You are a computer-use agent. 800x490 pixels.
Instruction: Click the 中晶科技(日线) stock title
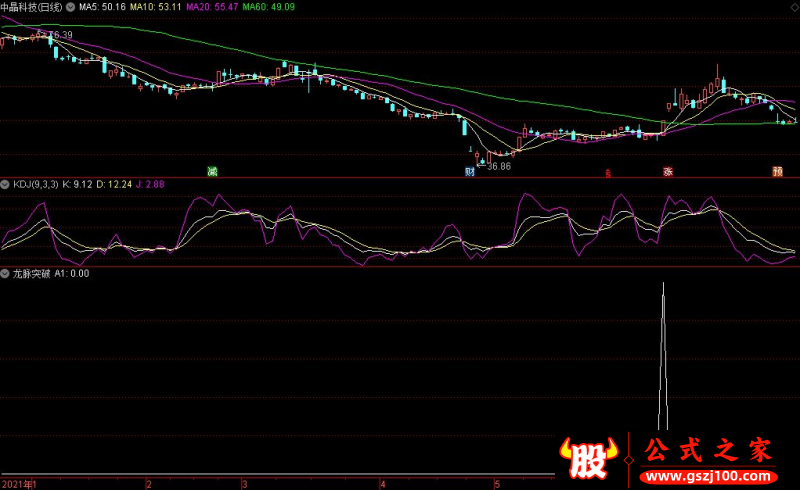[31, 7]
